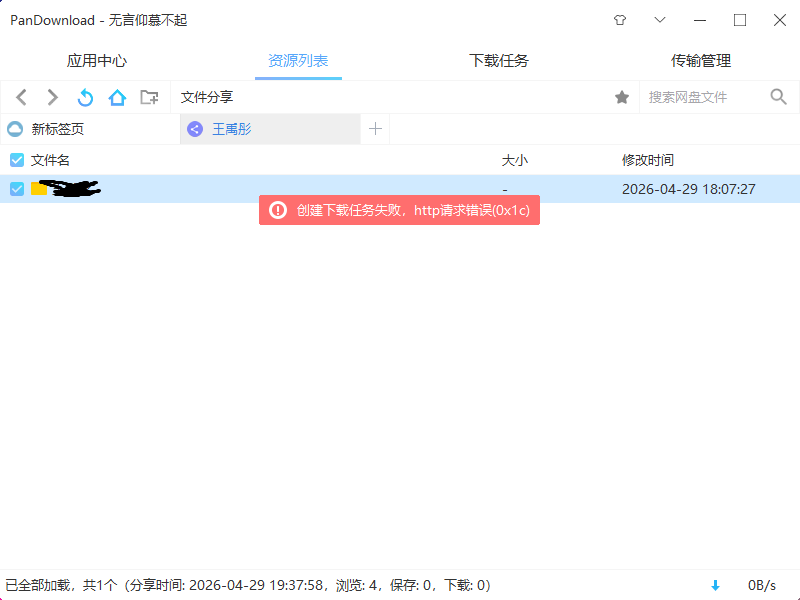Click the theme skin icon in title bar
This screenshot has height=600, width=800.
coord(619,20)
